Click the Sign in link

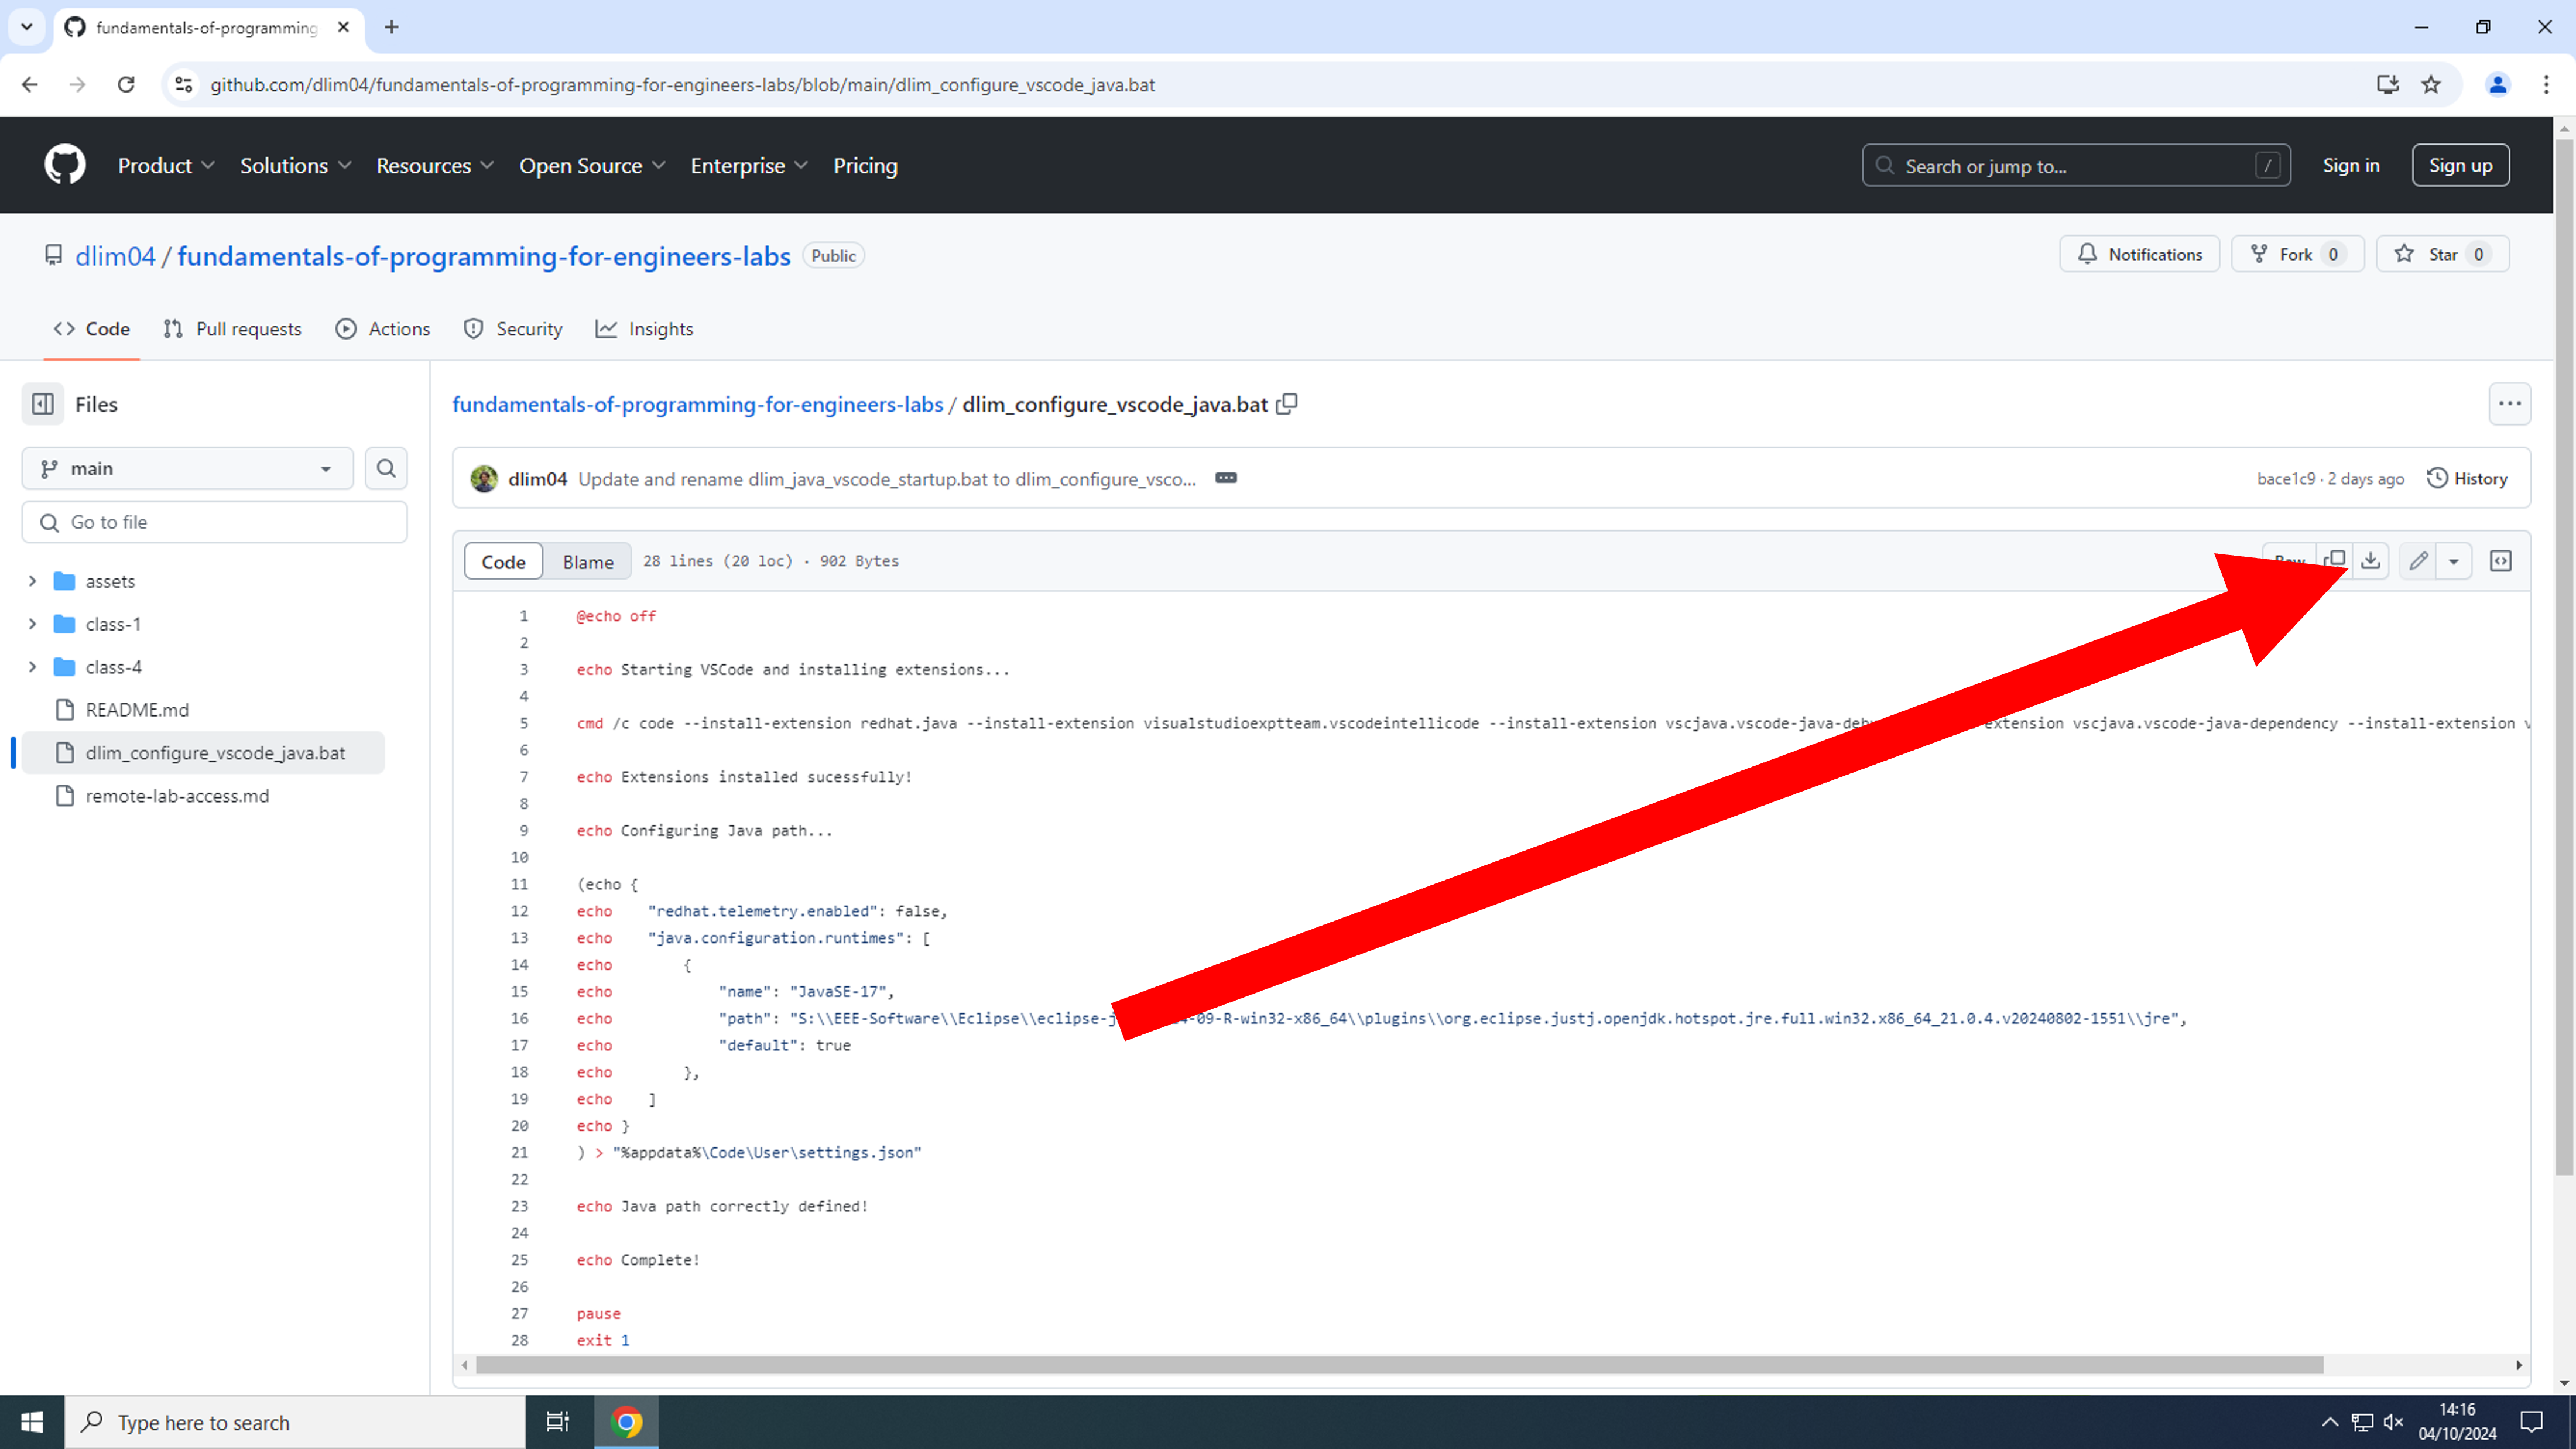click(2351, 165)
